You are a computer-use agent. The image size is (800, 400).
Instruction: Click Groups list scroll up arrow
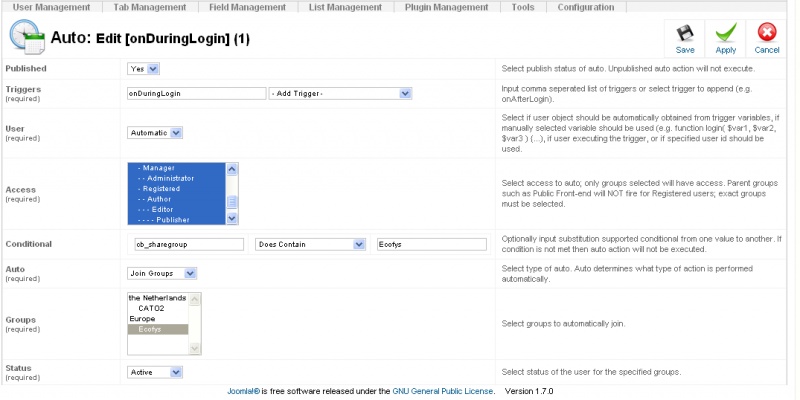pos(194,299)
